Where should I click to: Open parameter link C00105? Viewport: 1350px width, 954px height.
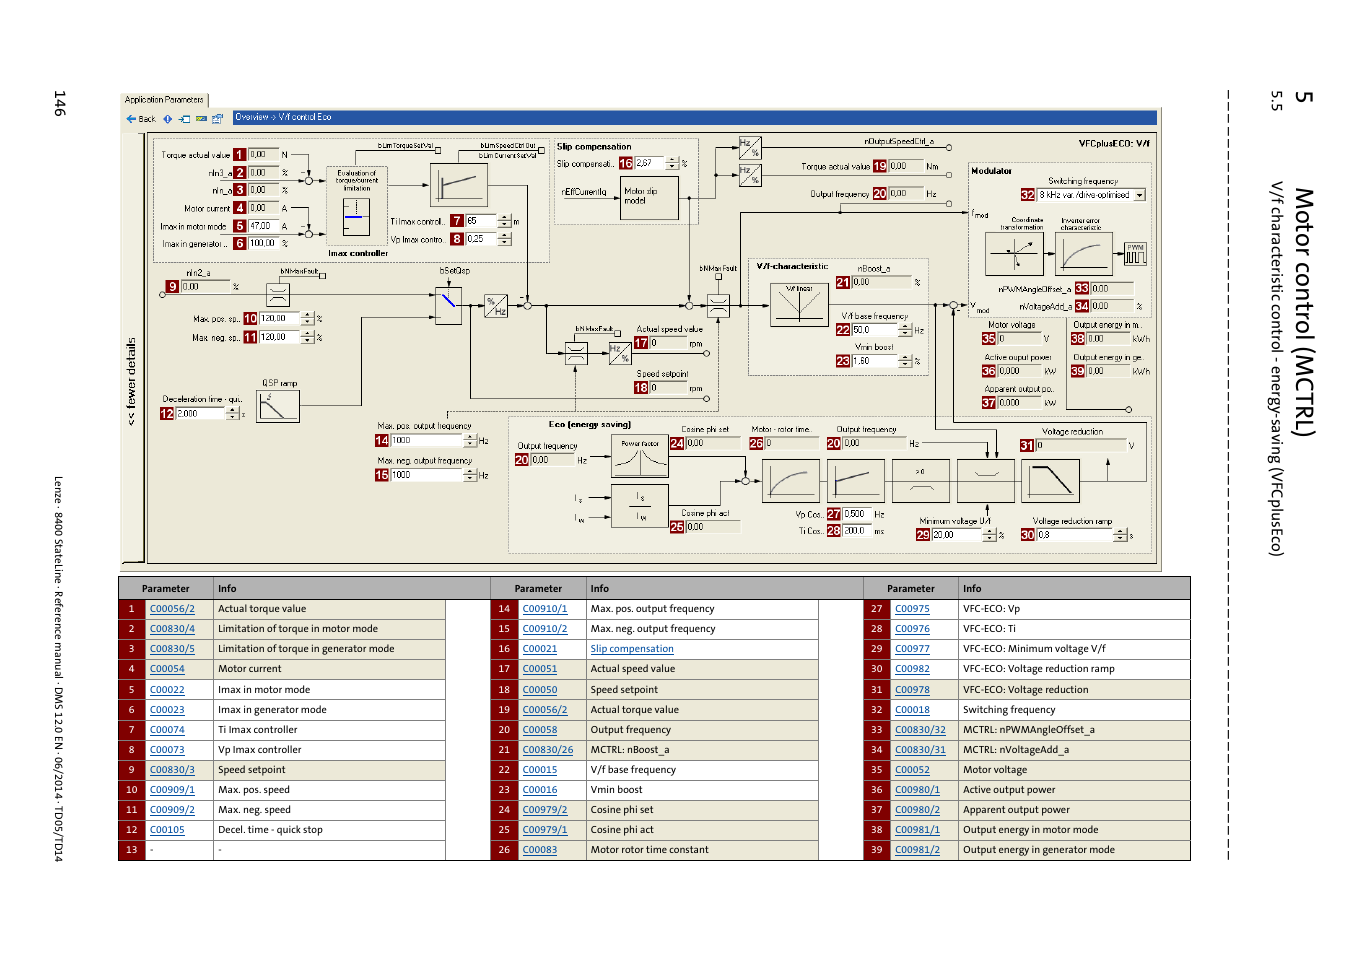pos(167,830)
